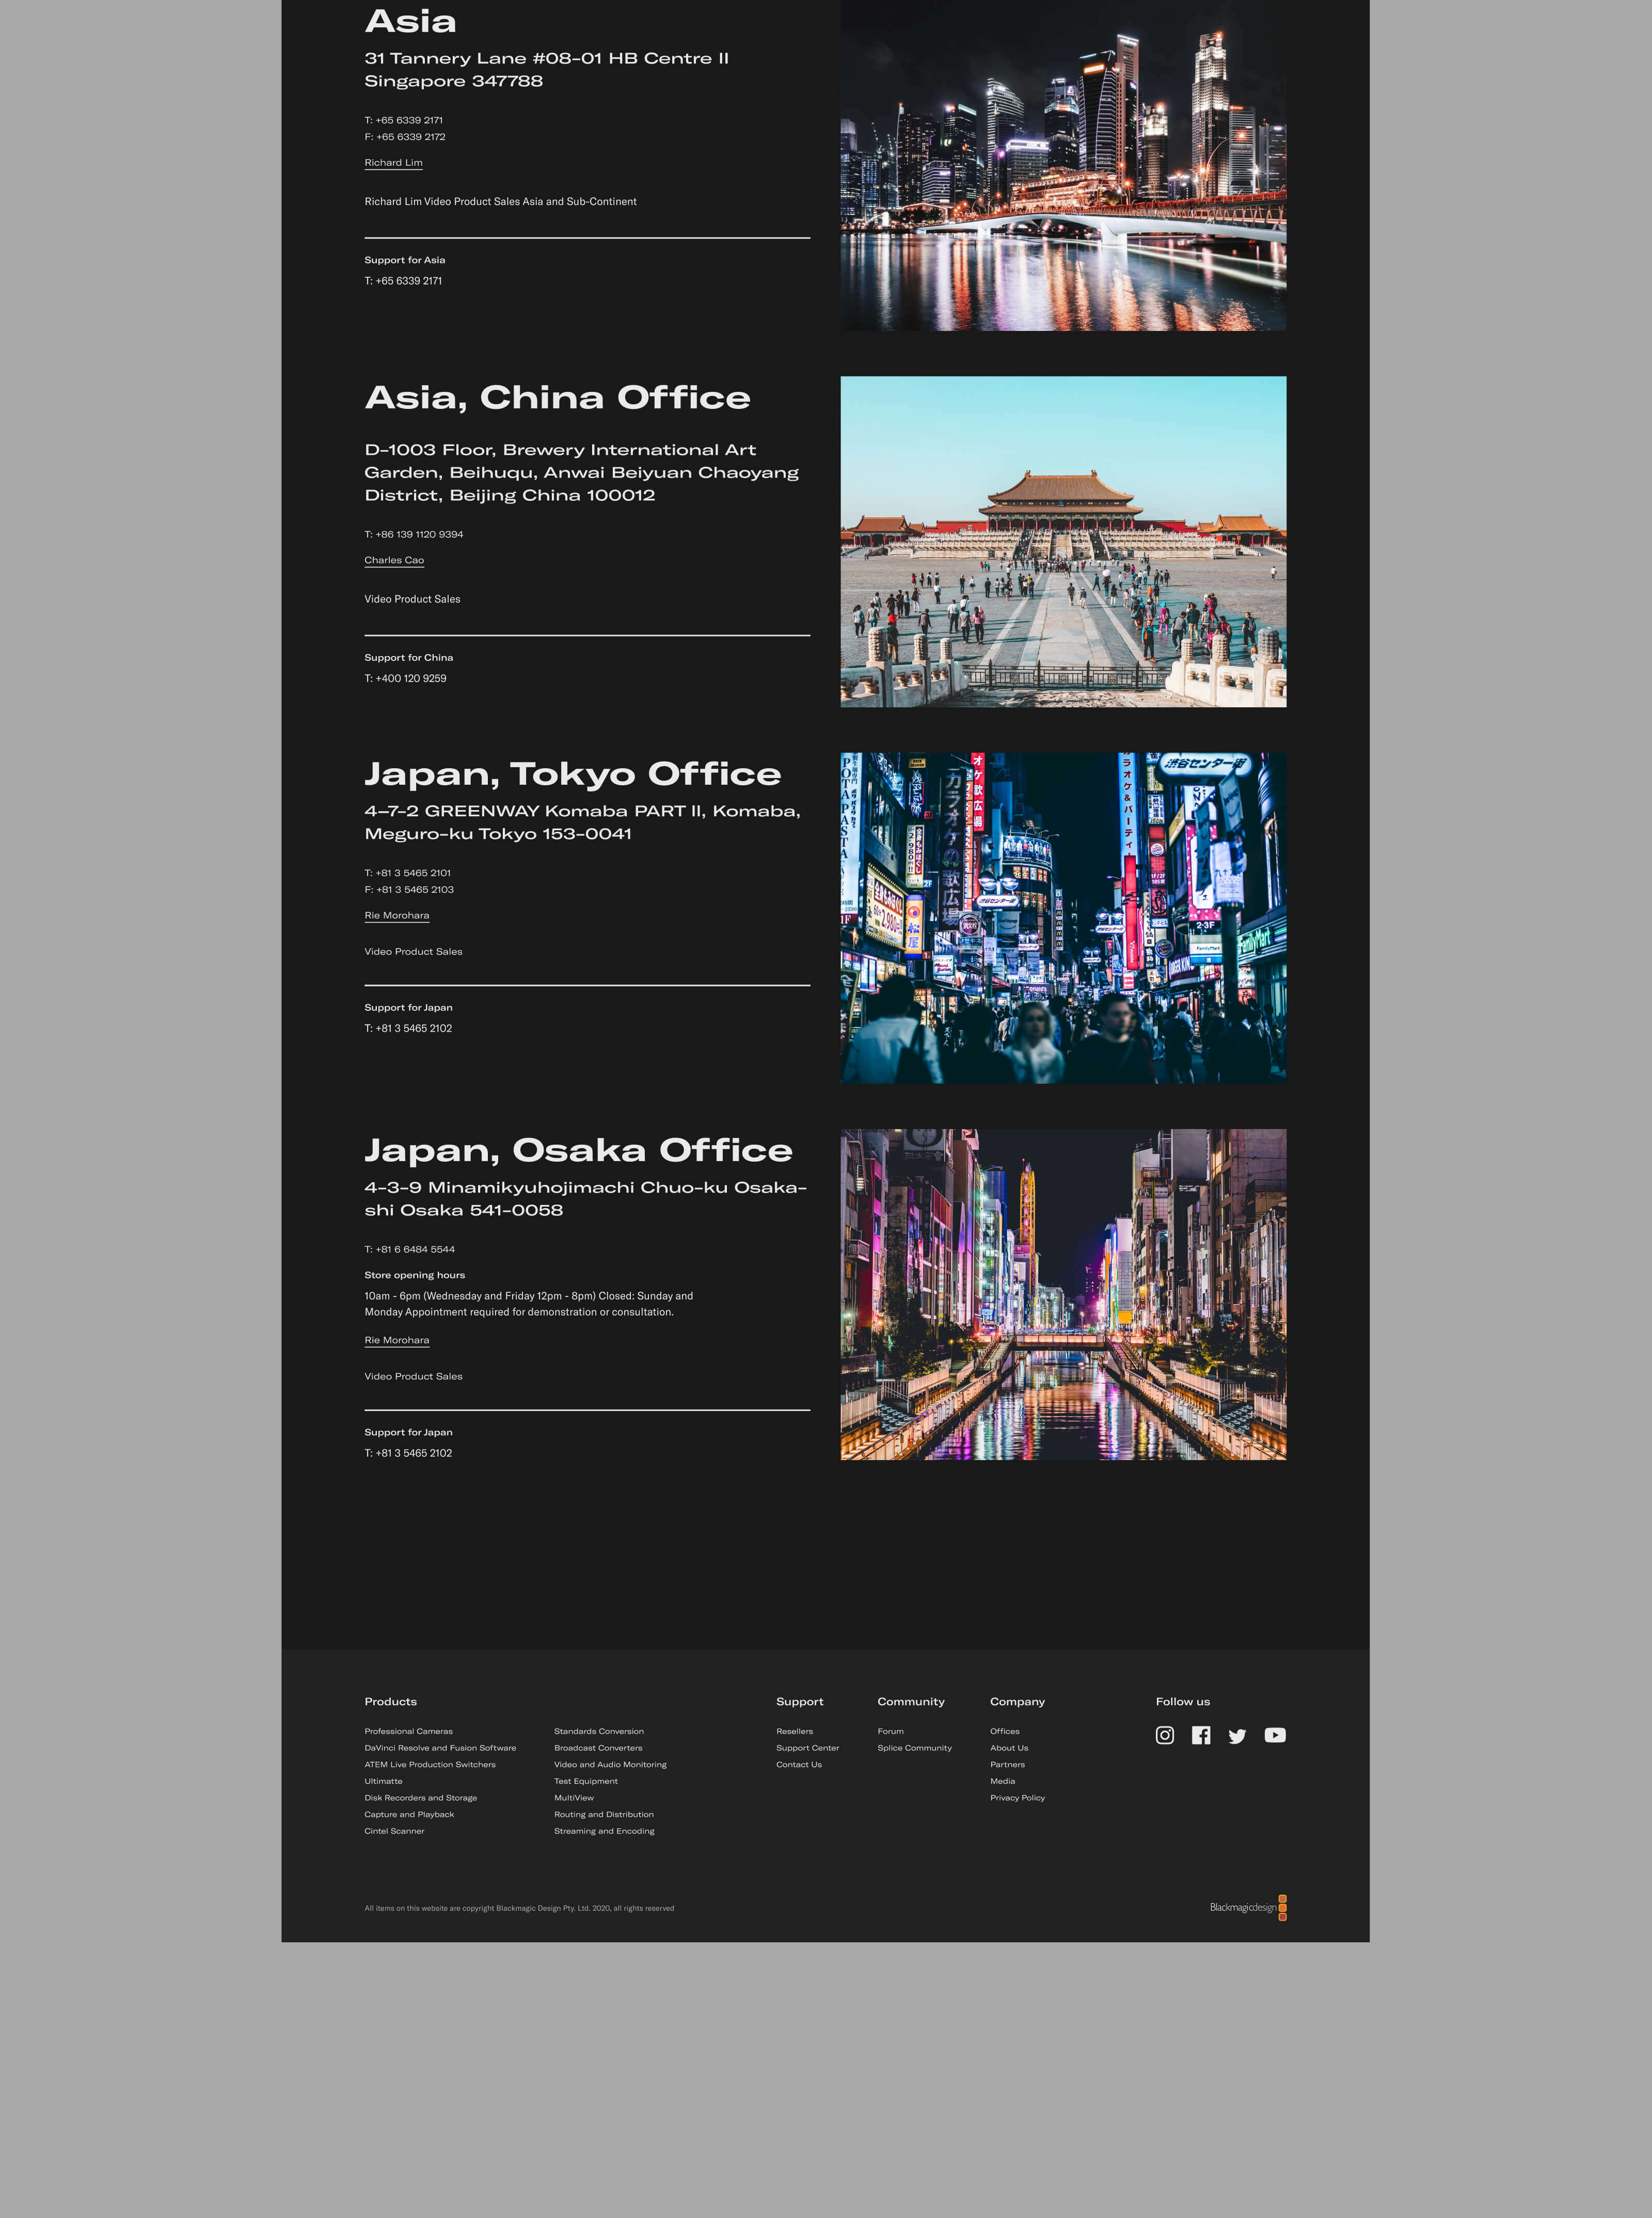The width and height of the screenshot is (1652, 2218).
Task: Go to ATEM Live Production Switchers
Action: (x=430, y=1764)
